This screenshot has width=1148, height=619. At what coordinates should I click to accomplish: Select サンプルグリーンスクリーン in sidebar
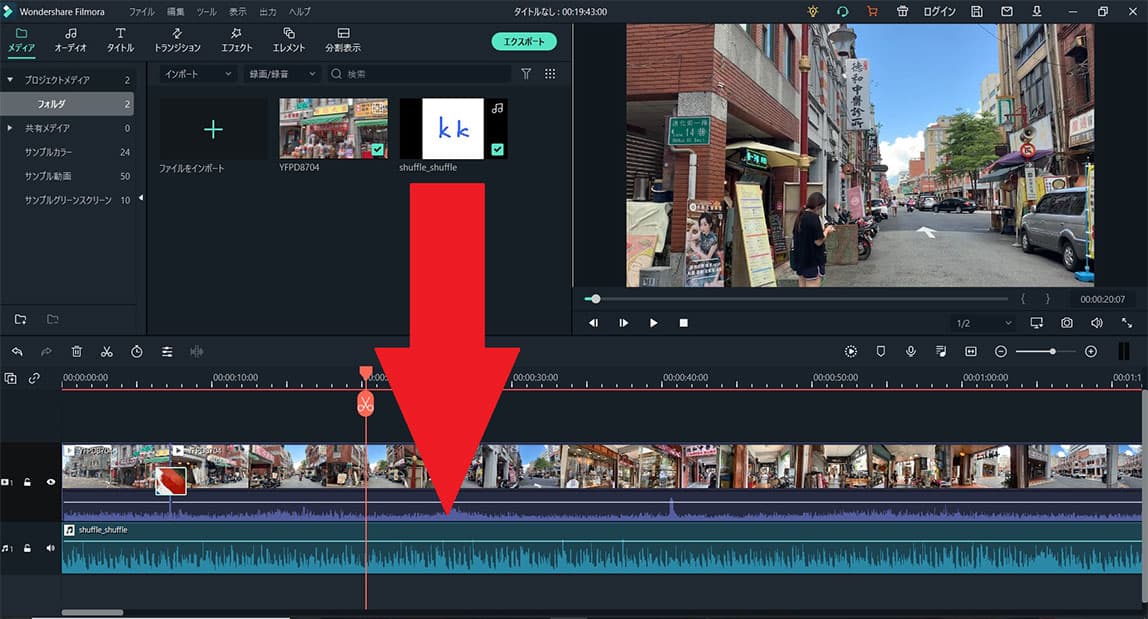68,200
